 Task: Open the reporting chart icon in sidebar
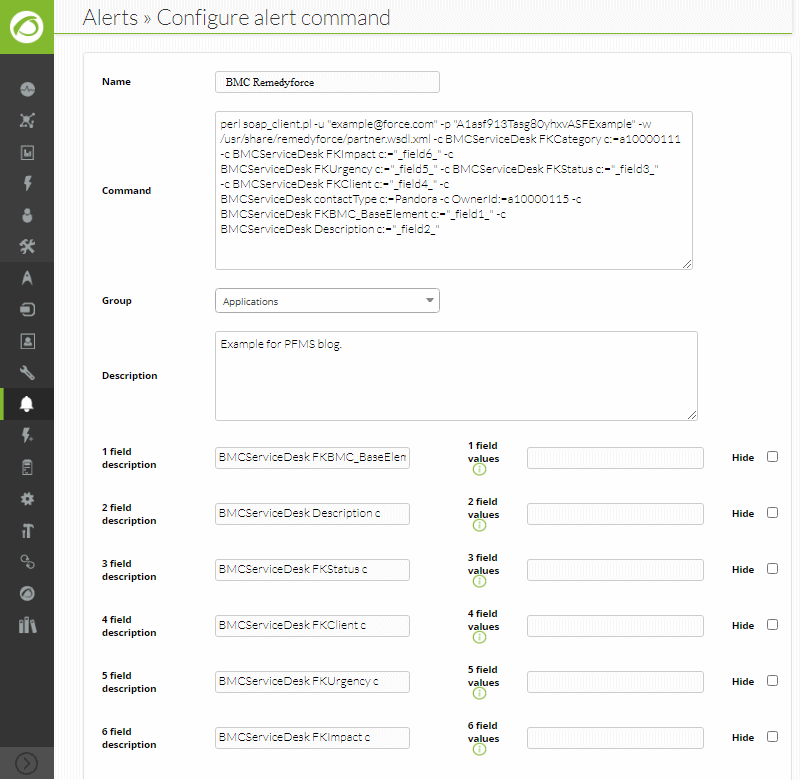point(27,152)
